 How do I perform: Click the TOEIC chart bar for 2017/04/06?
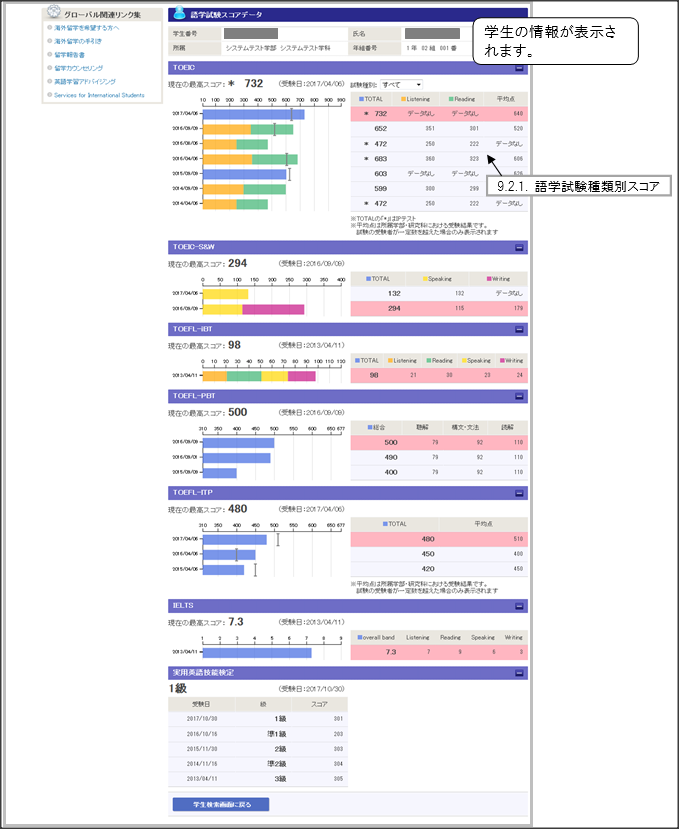pos(253,114)
